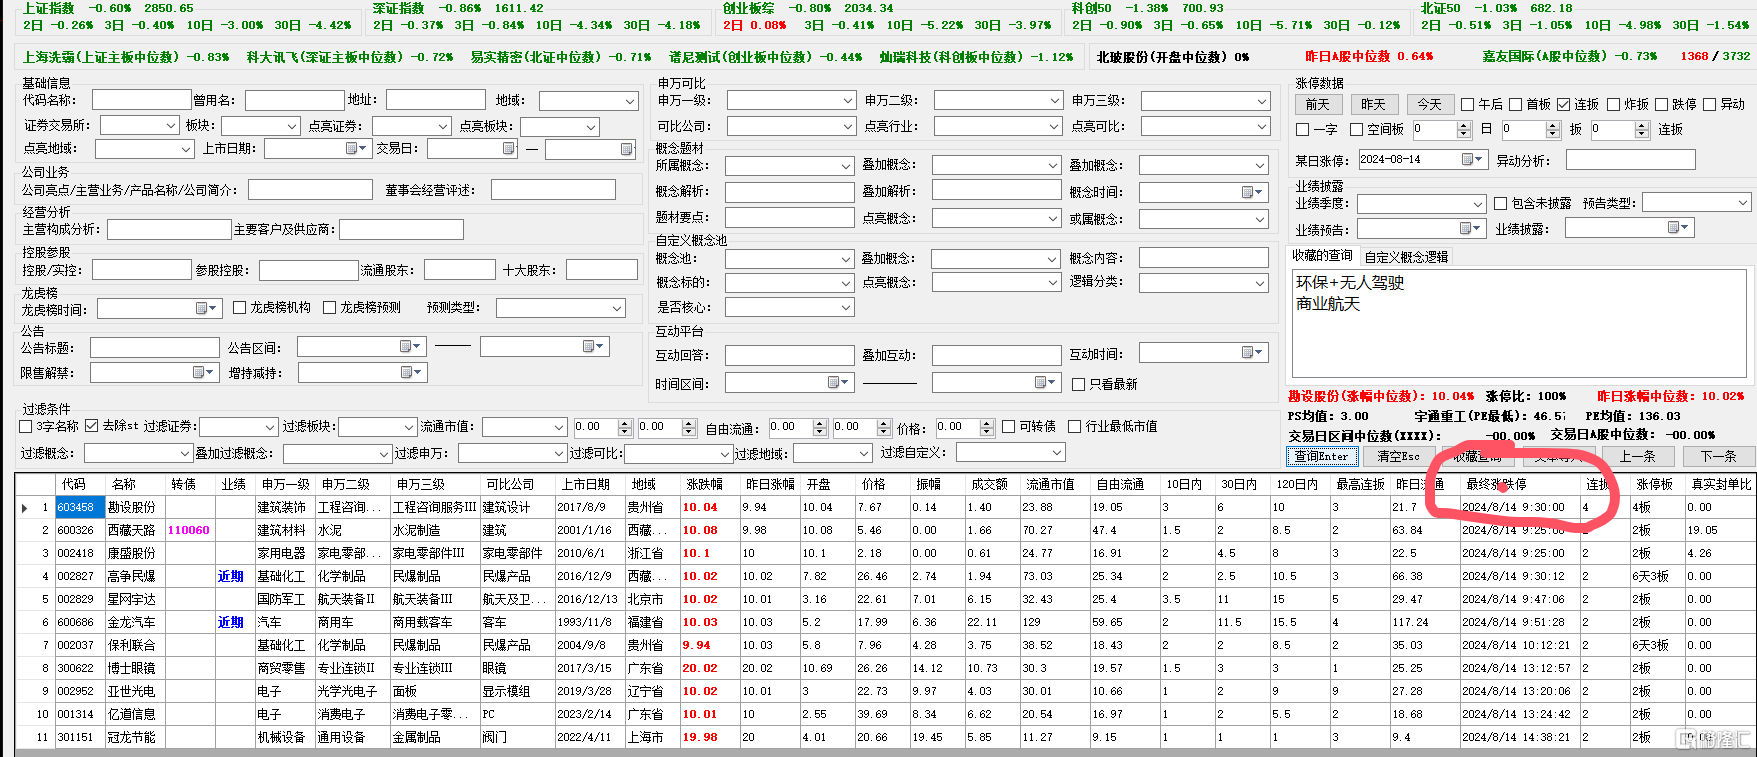Check the 异动 checkbox
This screenshot has height=757, width=1757.
click(1709, 104)
